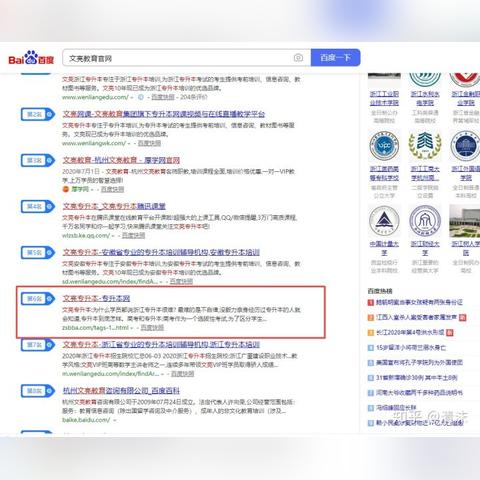The width and height of the screenshot is (480, 480).
Task: Open the 中国计量大学 text link
Action: 384,248
